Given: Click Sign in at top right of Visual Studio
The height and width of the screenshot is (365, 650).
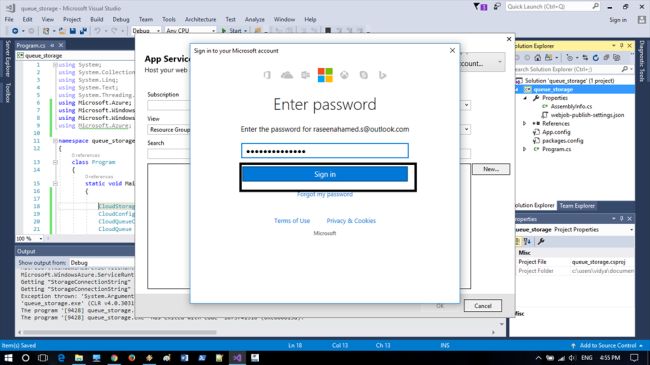Looking at the screenshot, I should 618,20.
